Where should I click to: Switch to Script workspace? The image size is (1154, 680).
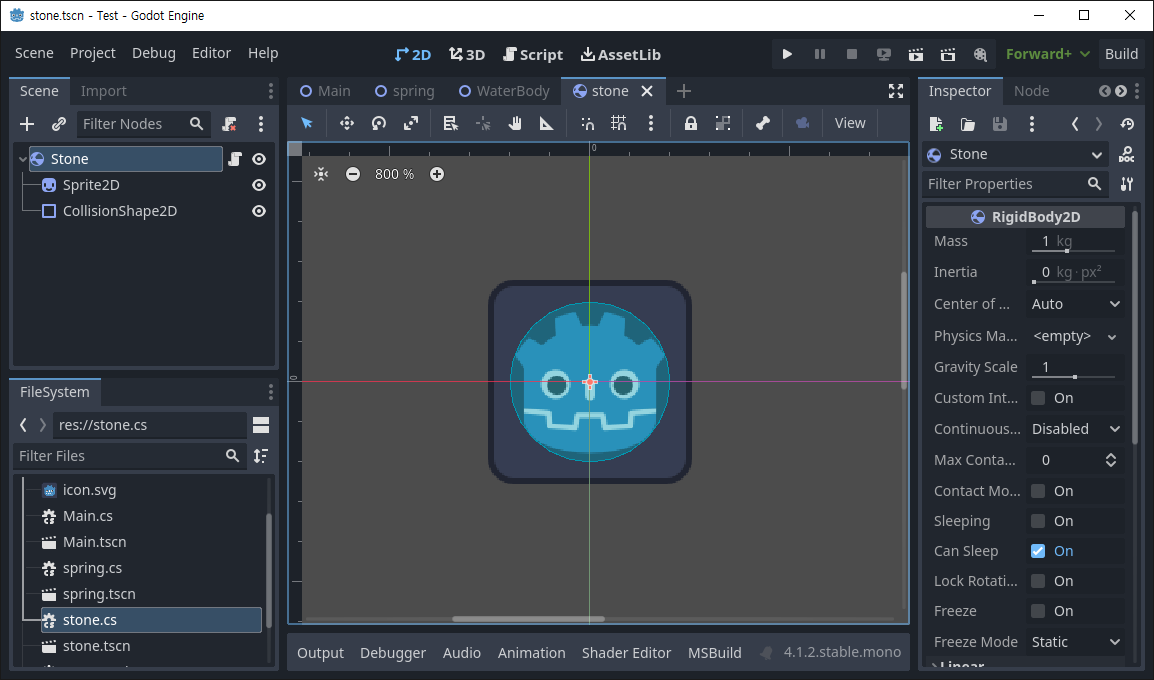click(533, 54)
